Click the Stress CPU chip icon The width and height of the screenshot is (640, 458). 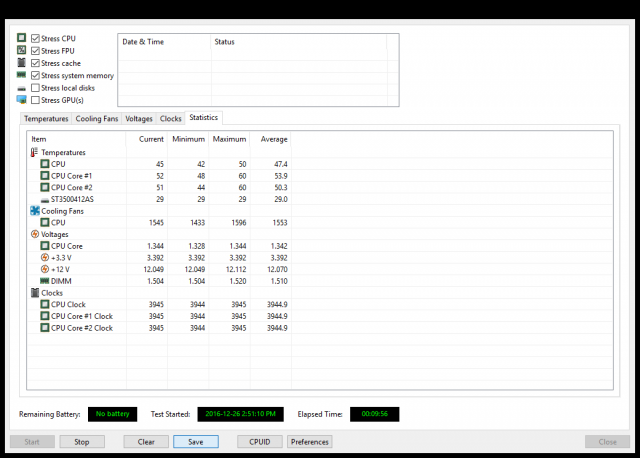pos(22,38)
